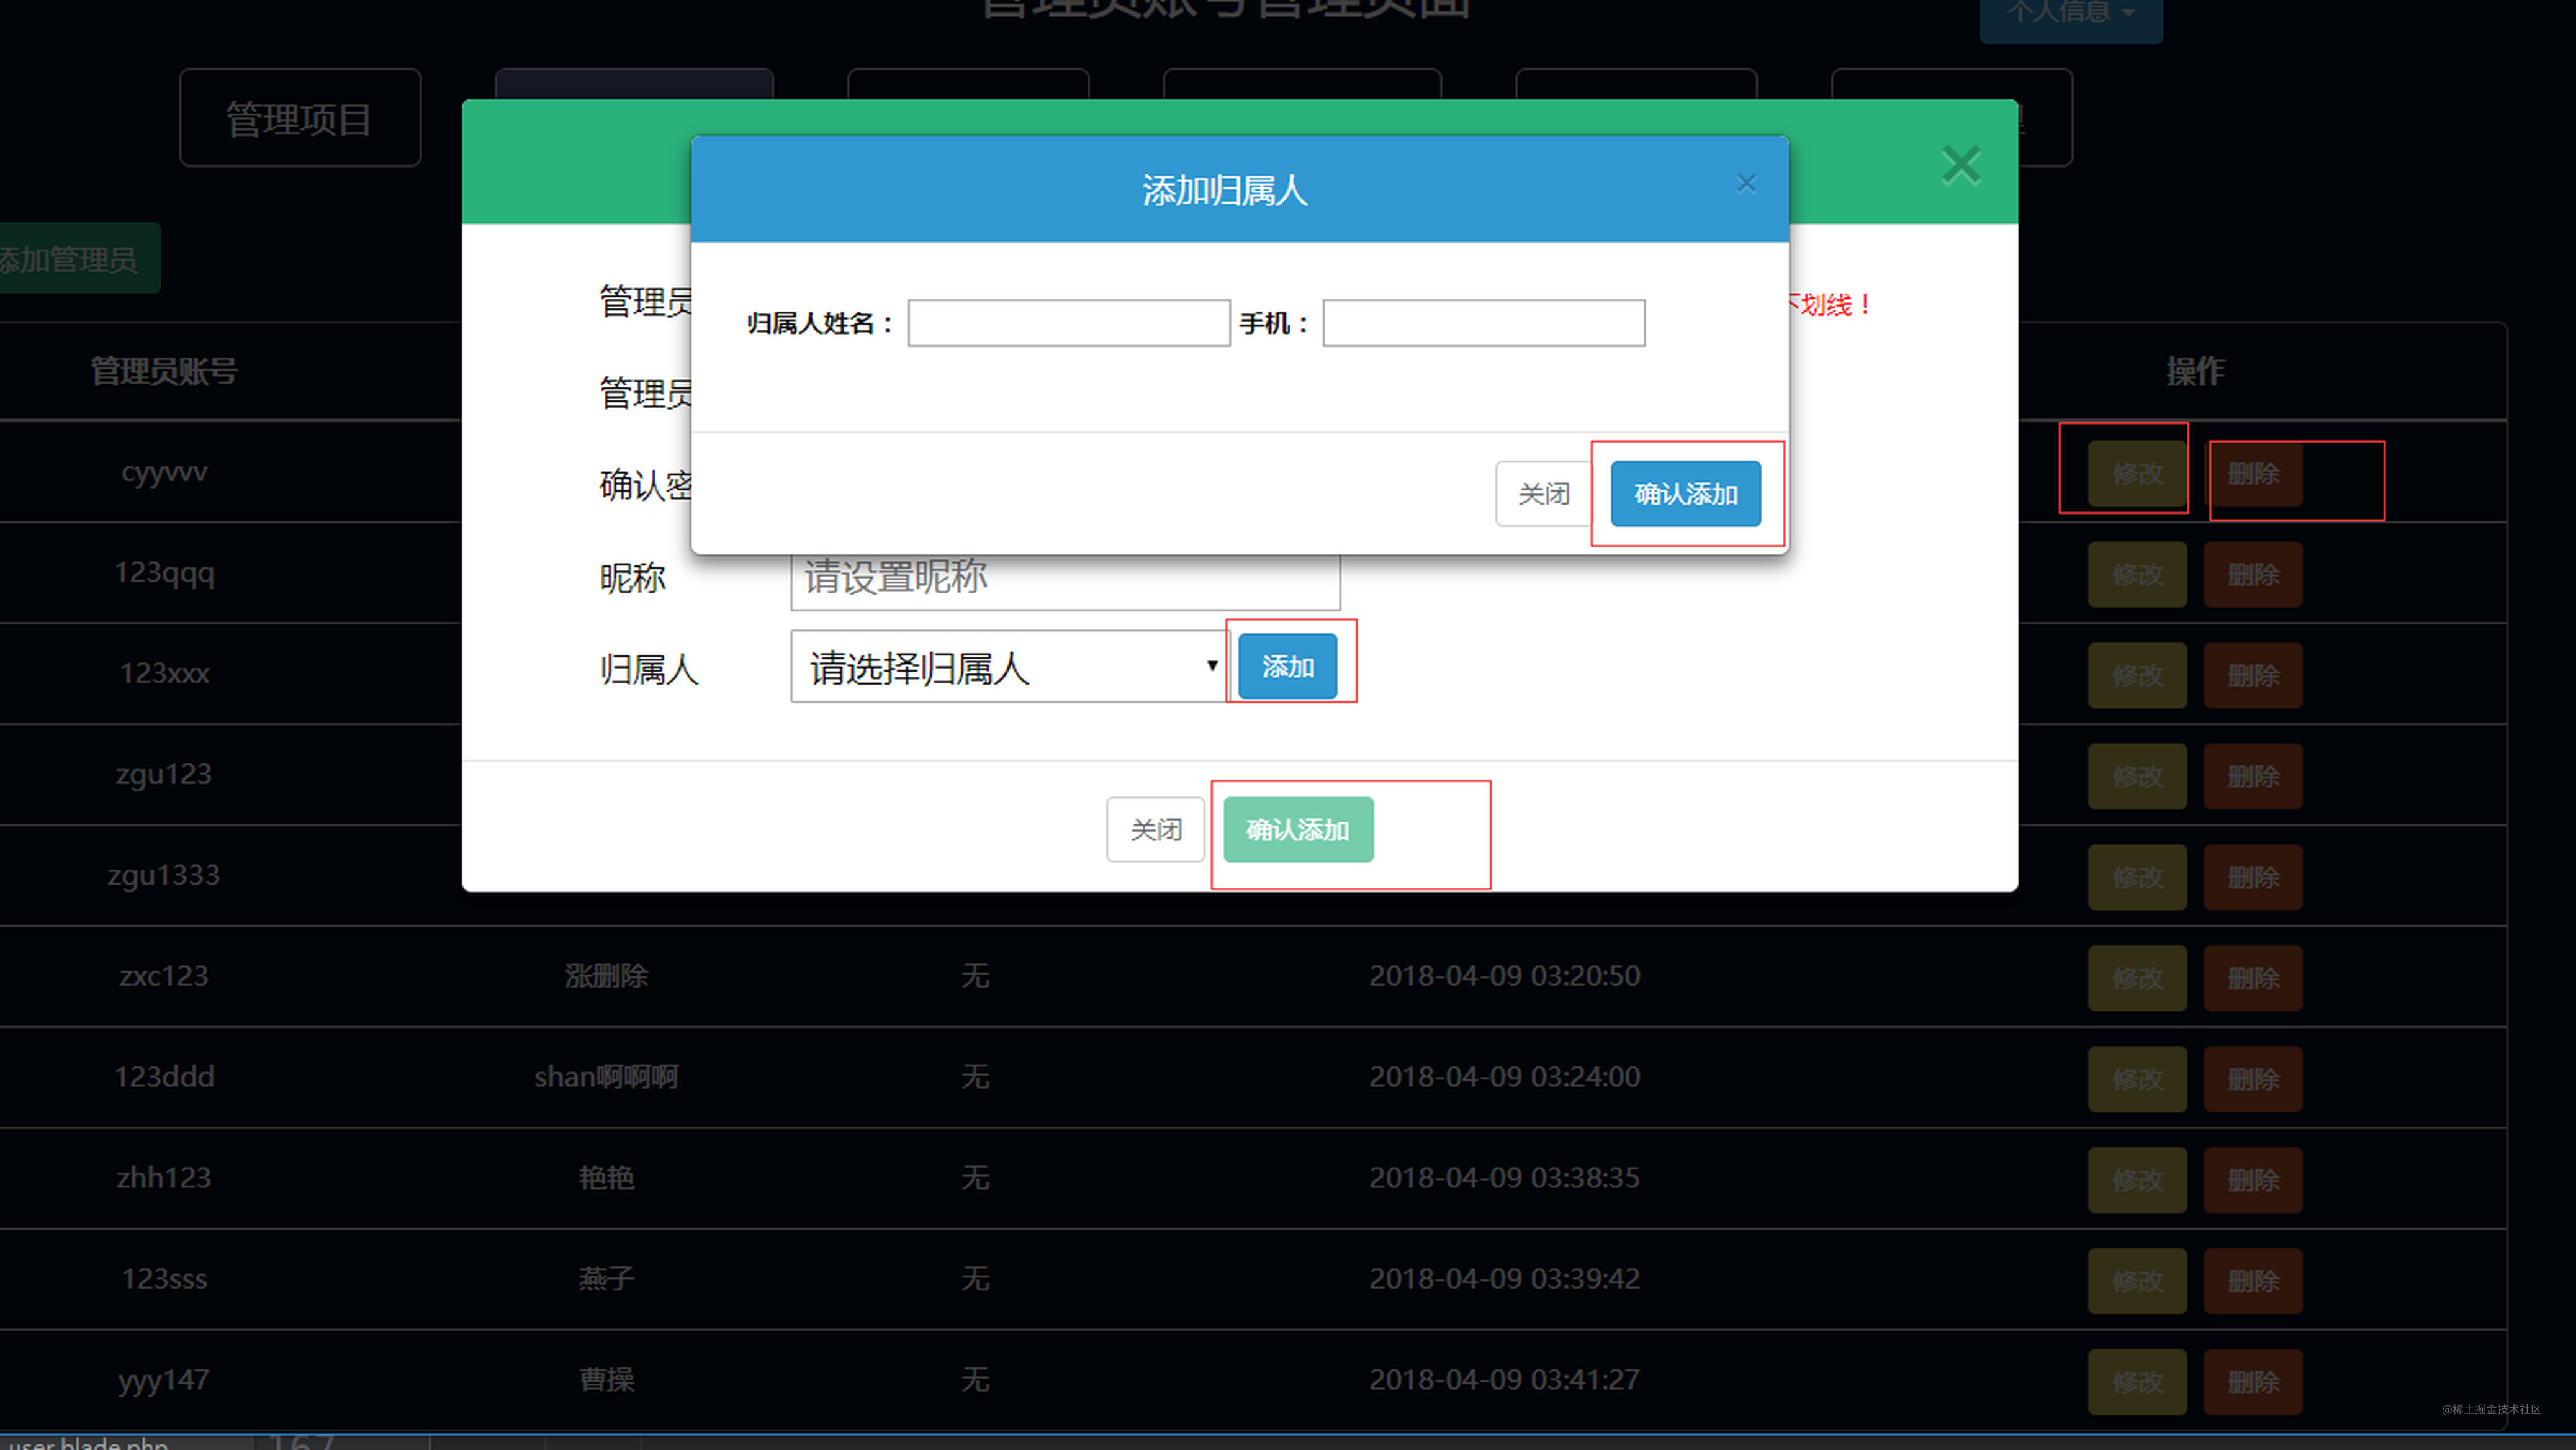Click 修改 for account yyy147
Viewport: 2576px width, 1450px height.
[x=2137, y=1383]
